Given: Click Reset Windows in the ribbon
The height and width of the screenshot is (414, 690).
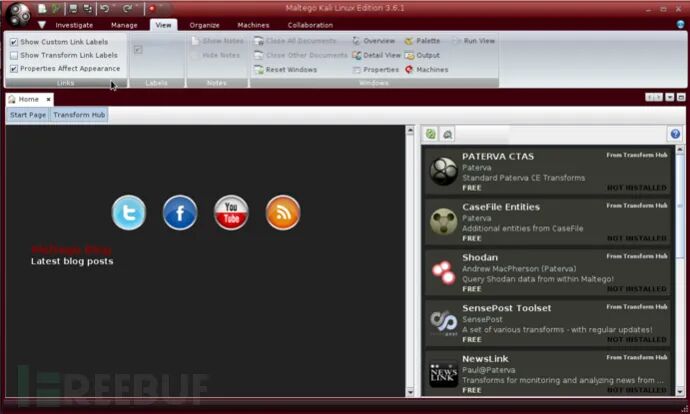Looking at the screenshot, I should (286, 70).
